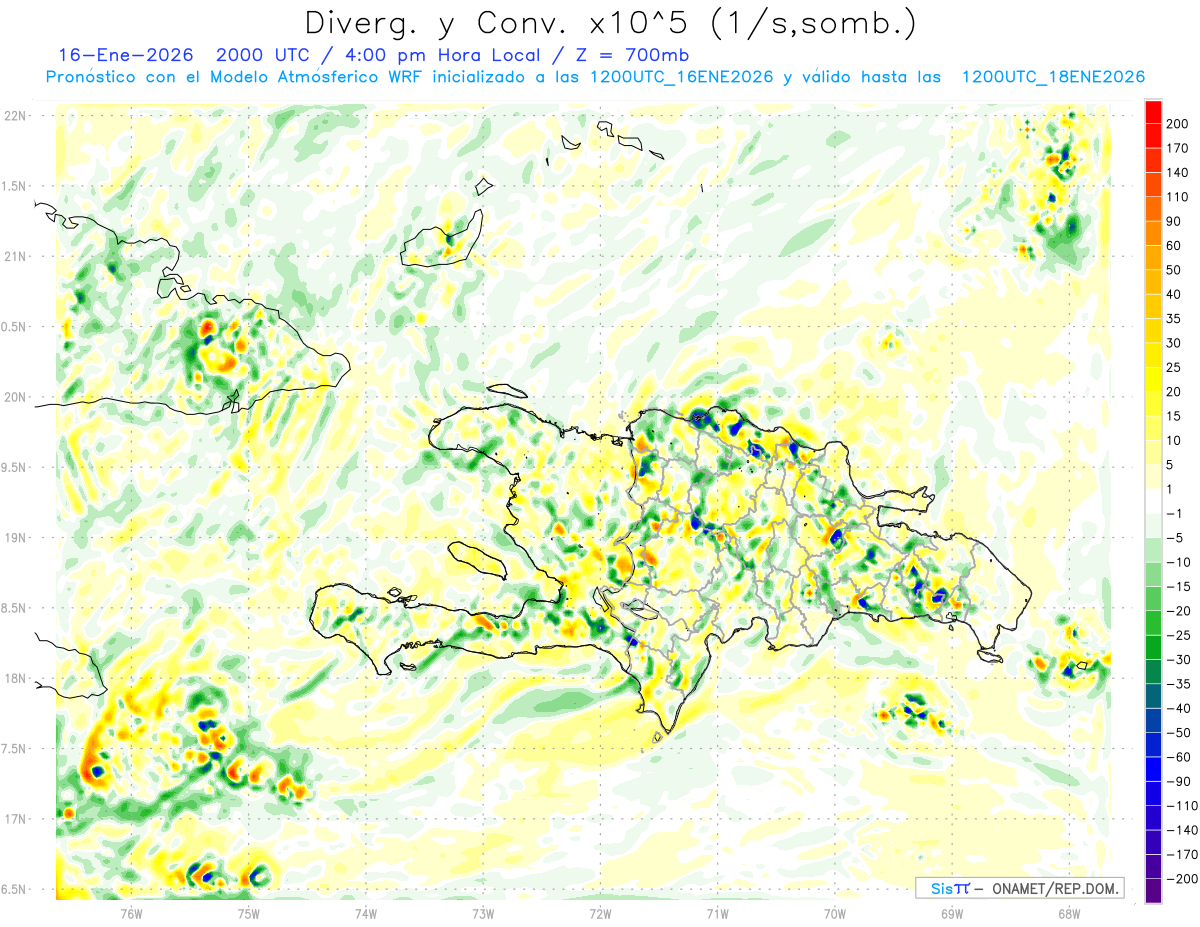This screenshot has height=927, width=1200.
Task: Click the "69W" longitude axis label
Action: tap(952, 913)
